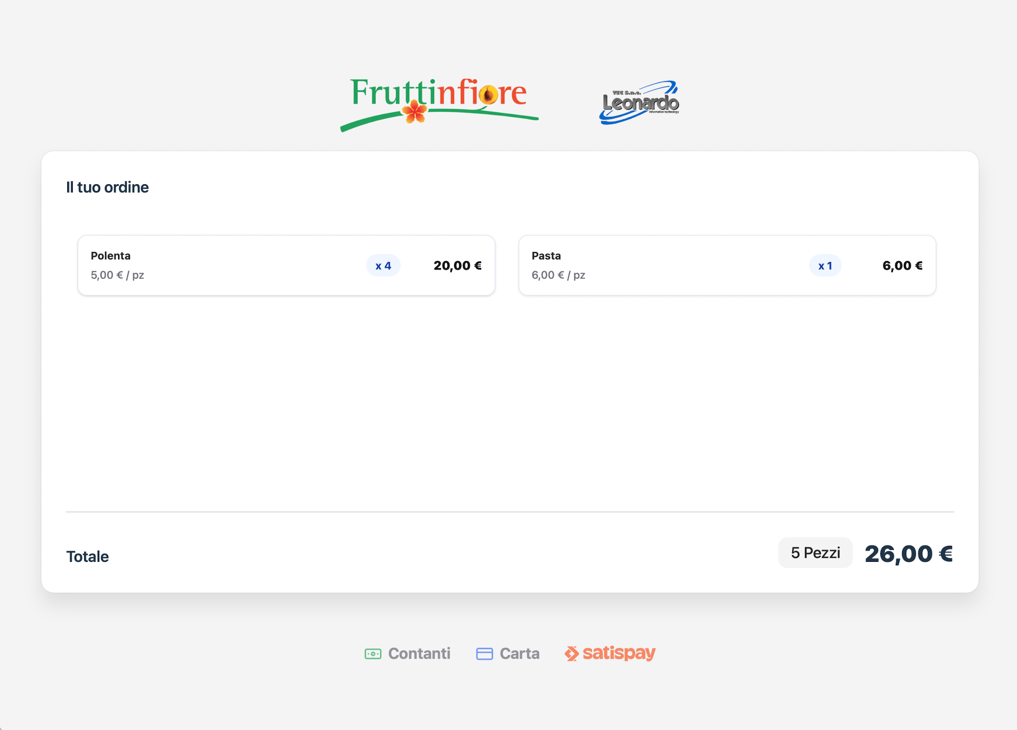Click the Leonardo logo

(639, 103)
